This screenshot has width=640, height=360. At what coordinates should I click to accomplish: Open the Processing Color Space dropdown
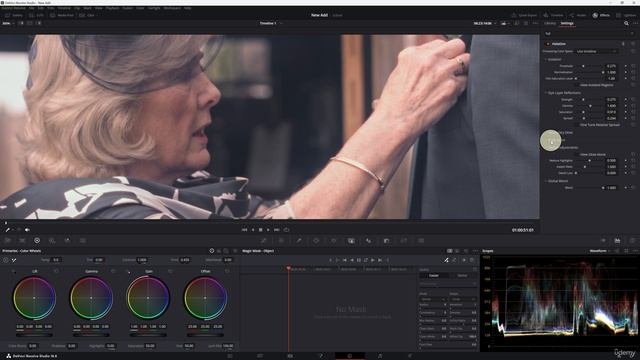tap(596, 51)
